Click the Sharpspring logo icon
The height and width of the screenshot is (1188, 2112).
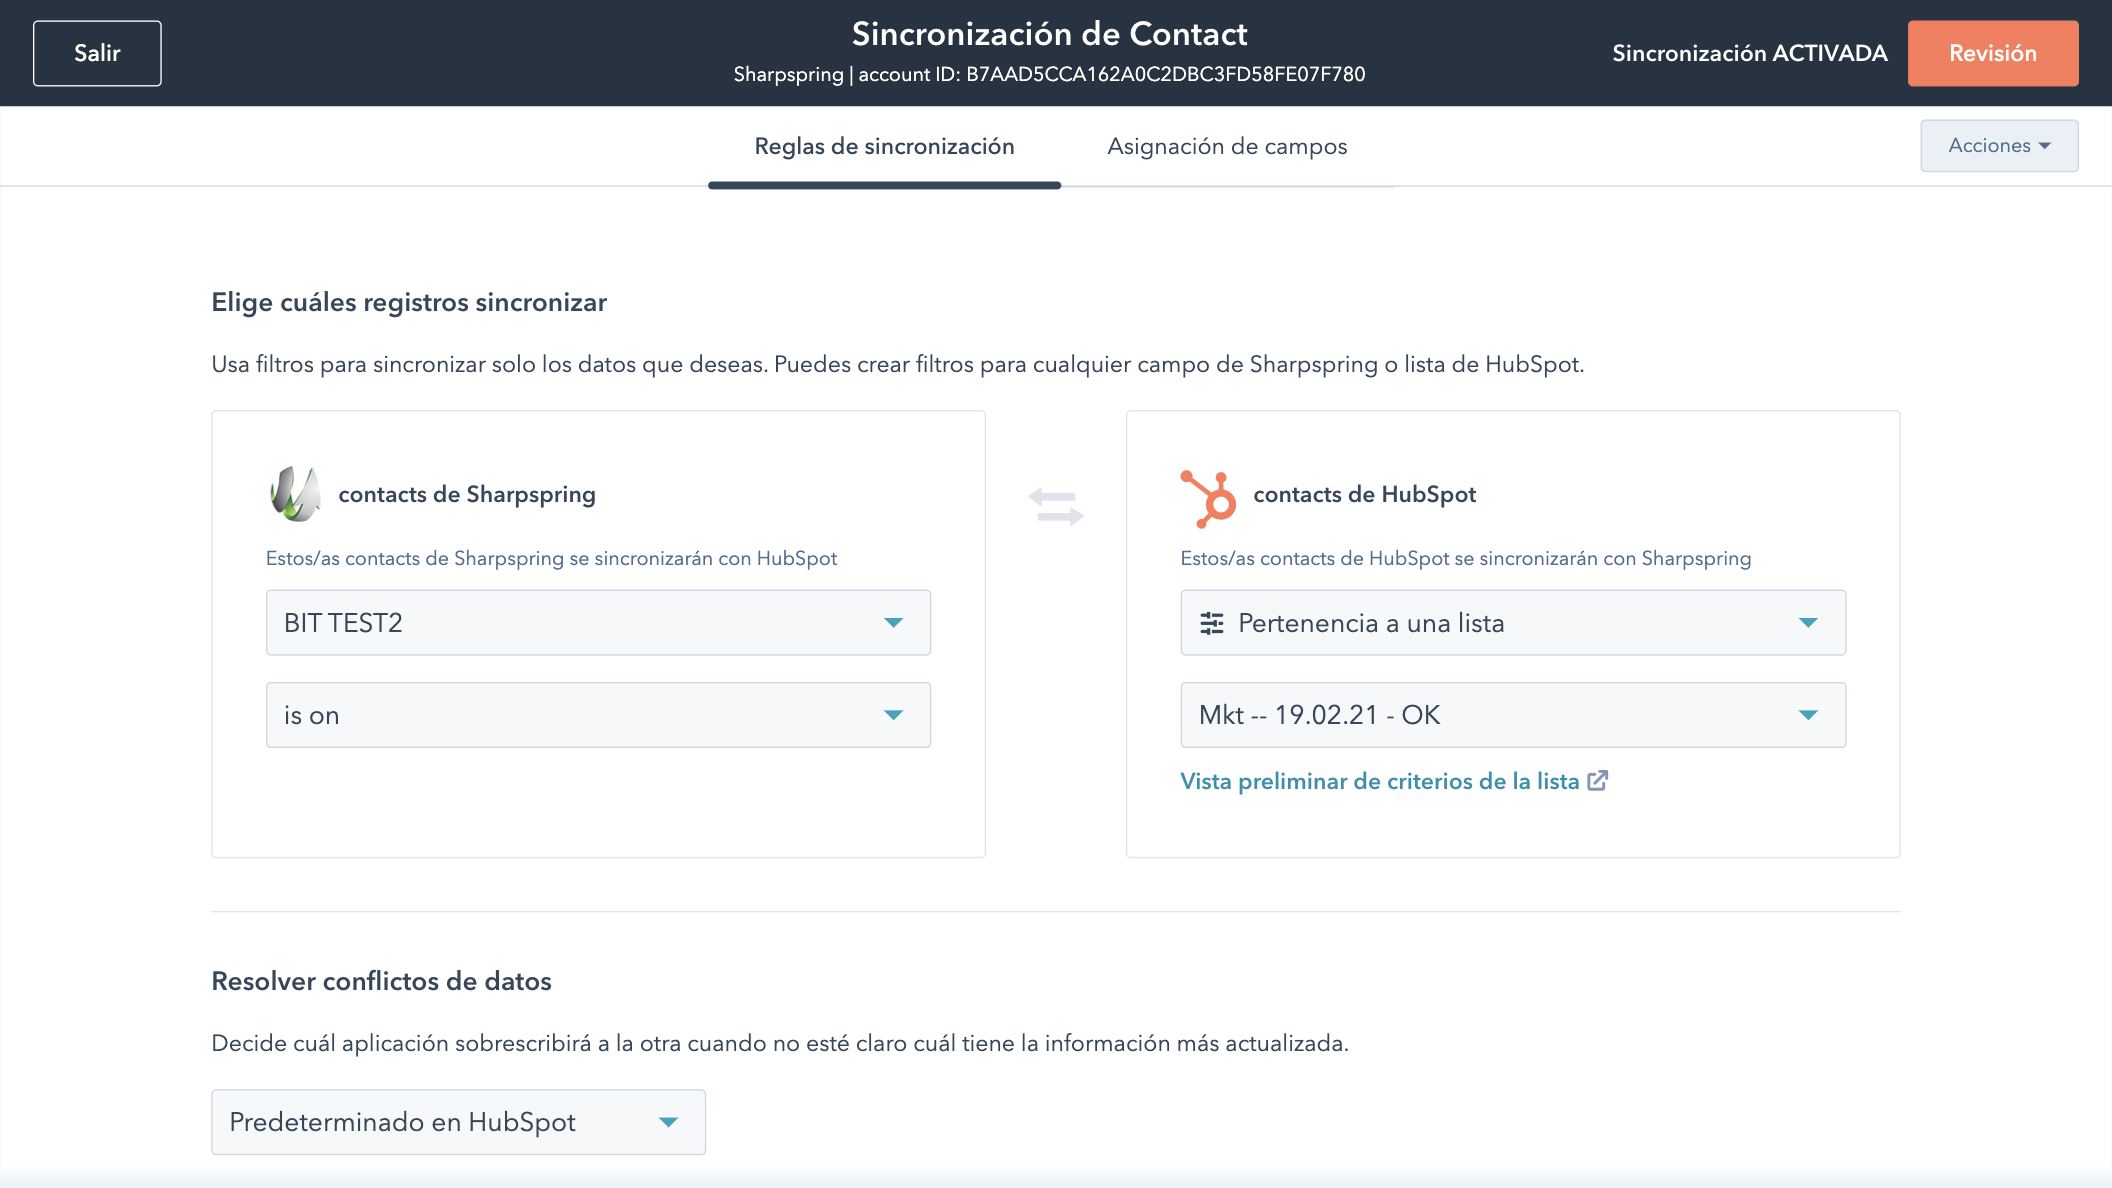coord(295,494)
